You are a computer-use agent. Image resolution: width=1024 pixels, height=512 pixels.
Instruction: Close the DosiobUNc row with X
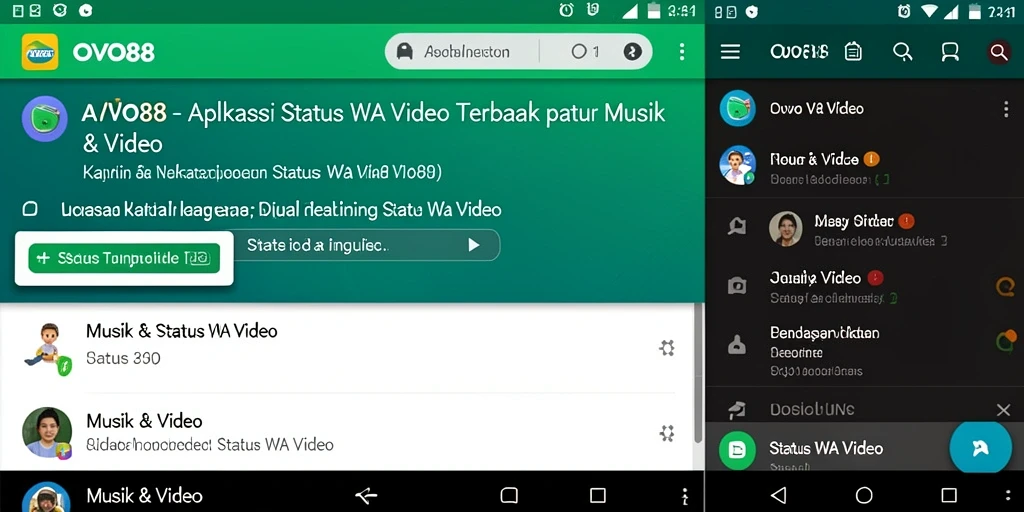(1004, 410)
